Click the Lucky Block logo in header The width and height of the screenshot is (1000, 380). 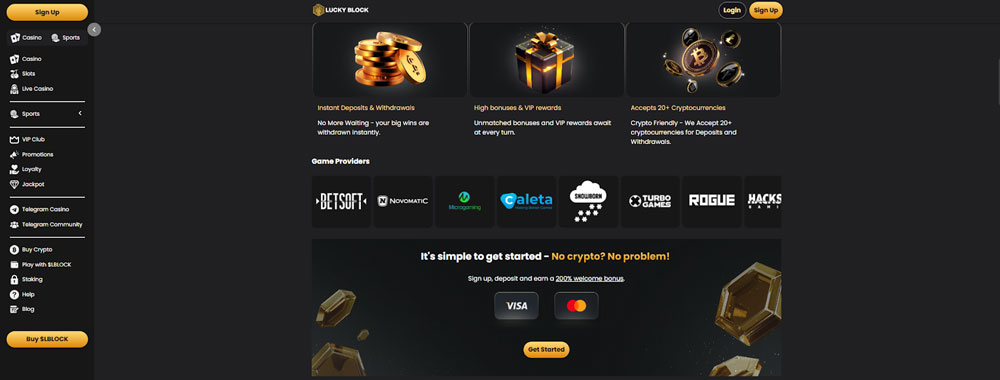coord(341,10)
